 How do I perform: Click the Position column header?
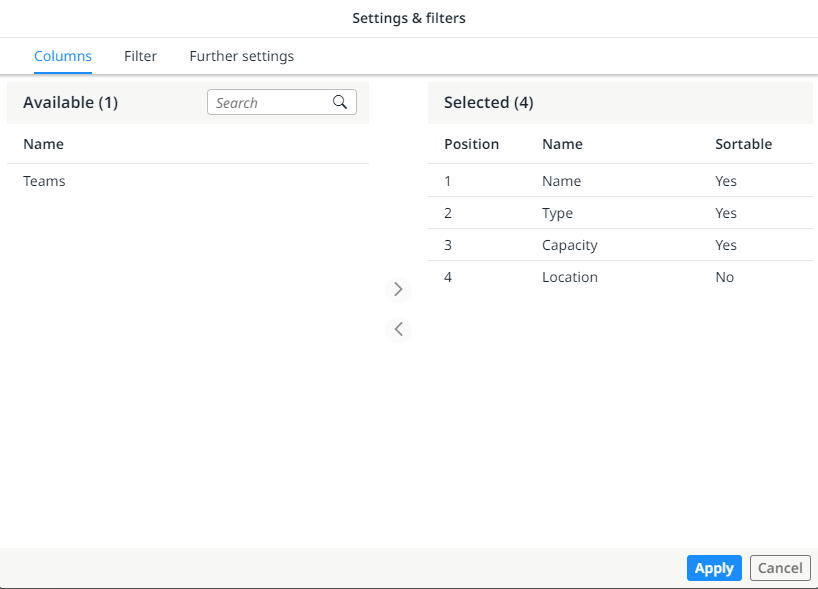pos(471,144)
